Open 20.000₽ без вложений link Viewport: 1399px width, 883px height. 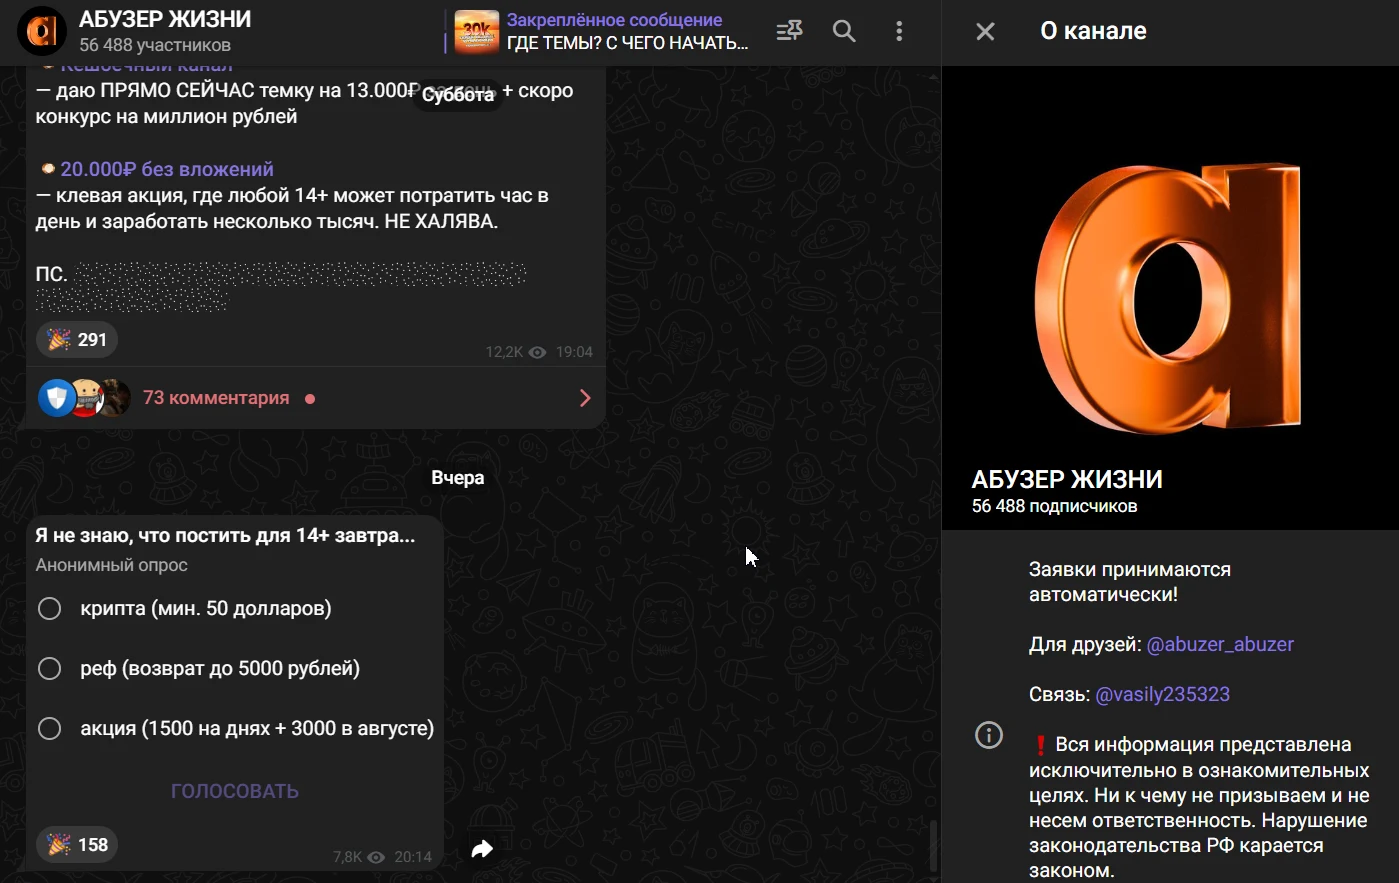click(x=167, y=169)
